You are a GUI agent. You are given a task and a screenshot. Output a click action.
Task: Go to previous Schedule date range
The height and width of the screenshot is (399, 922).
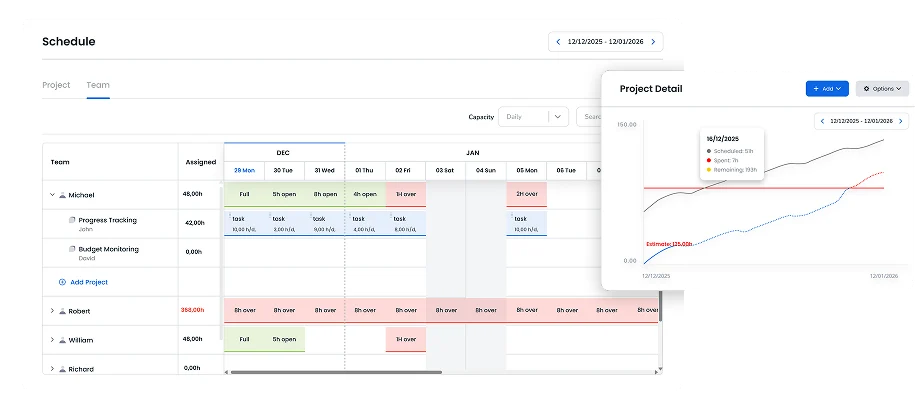pyautogui.click(x=558, y=42)
